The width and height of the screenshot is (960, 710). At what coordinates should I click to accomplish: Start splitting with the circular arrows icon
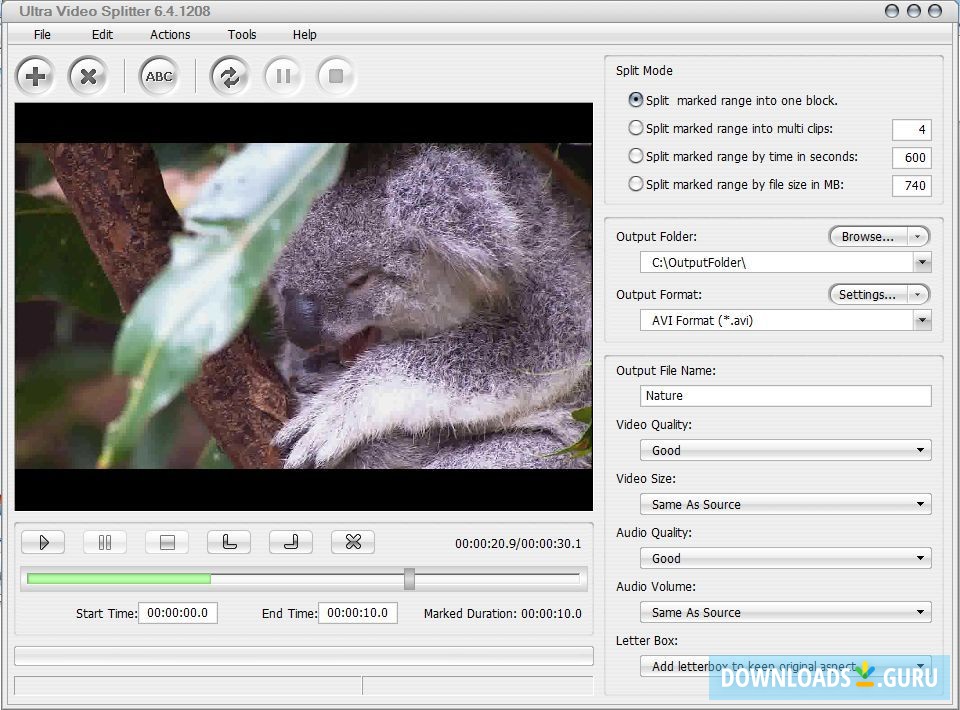[x=229, y=76]
